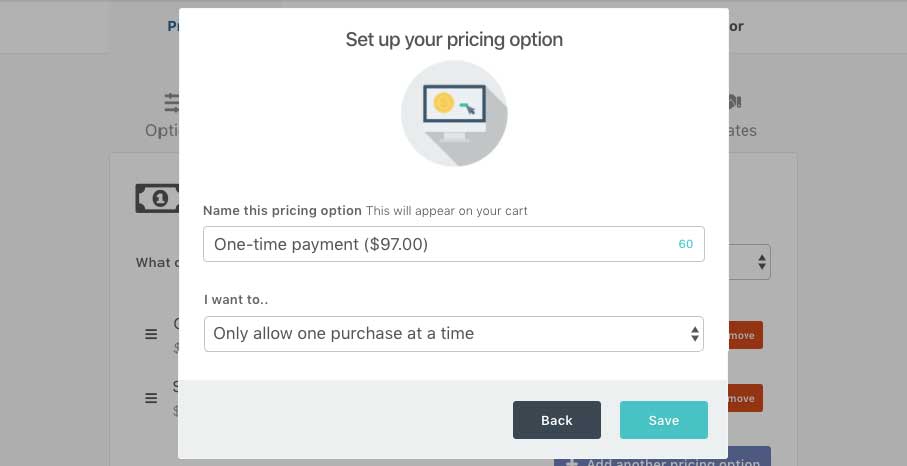The width and height of the screenshot is (907, 466).
Task: Switch to the partially hidden 'Pr' tab
Action: (x=173, y=26)
